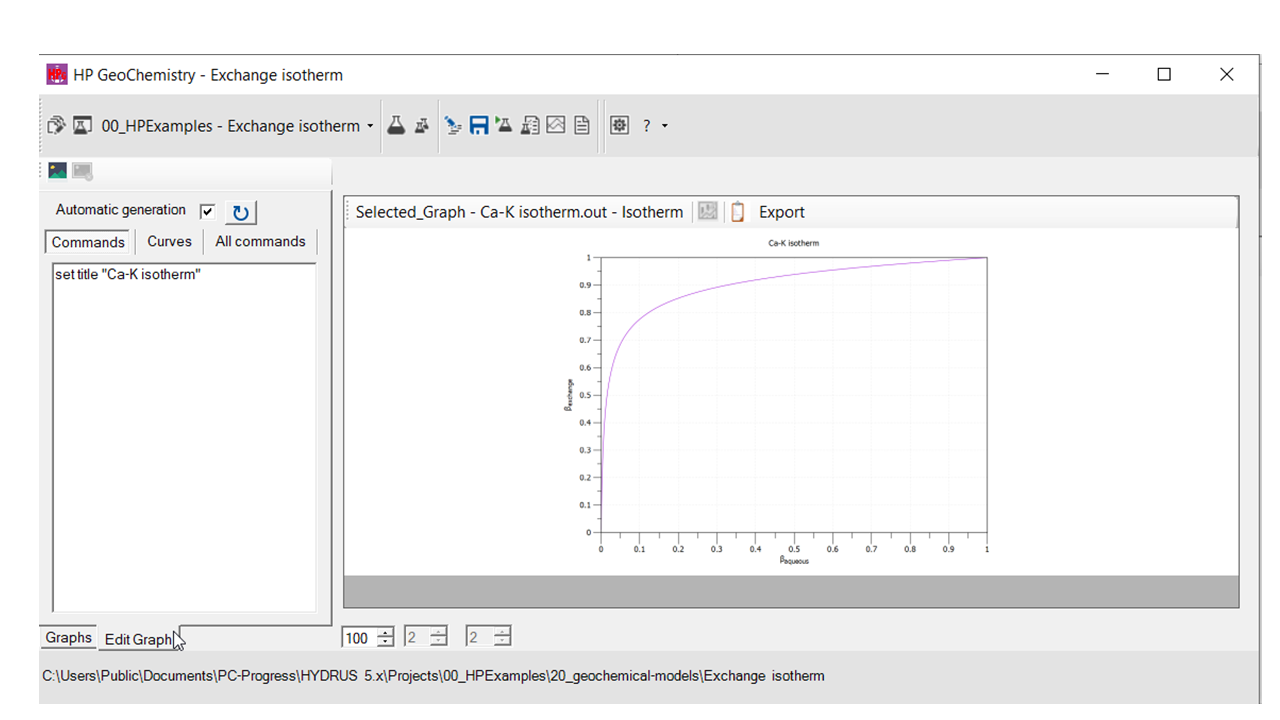The height and width of the screenshot is (720, 1280).
Task: Click the value field showing 100
Action: [357, 638]
